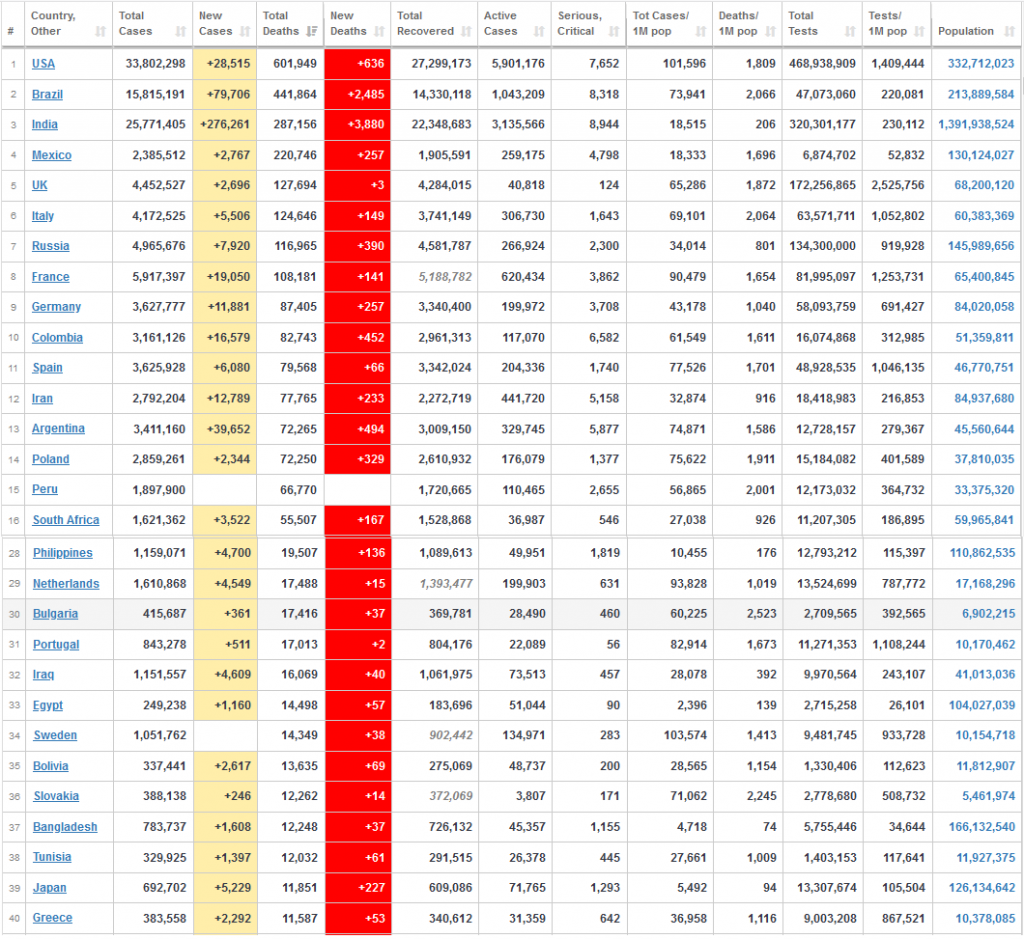Click the Serious, Critical sort icon
The height and width of the screenshot is (939, 1024).
point(615,32)
